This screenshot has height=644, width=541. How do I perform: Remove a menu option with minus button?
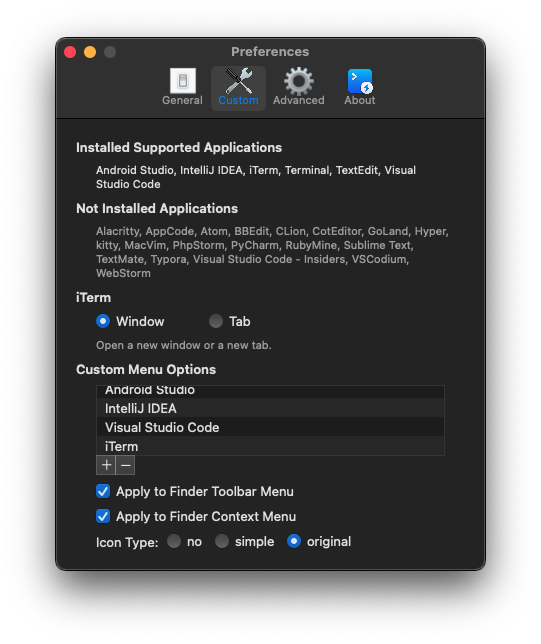125,465
